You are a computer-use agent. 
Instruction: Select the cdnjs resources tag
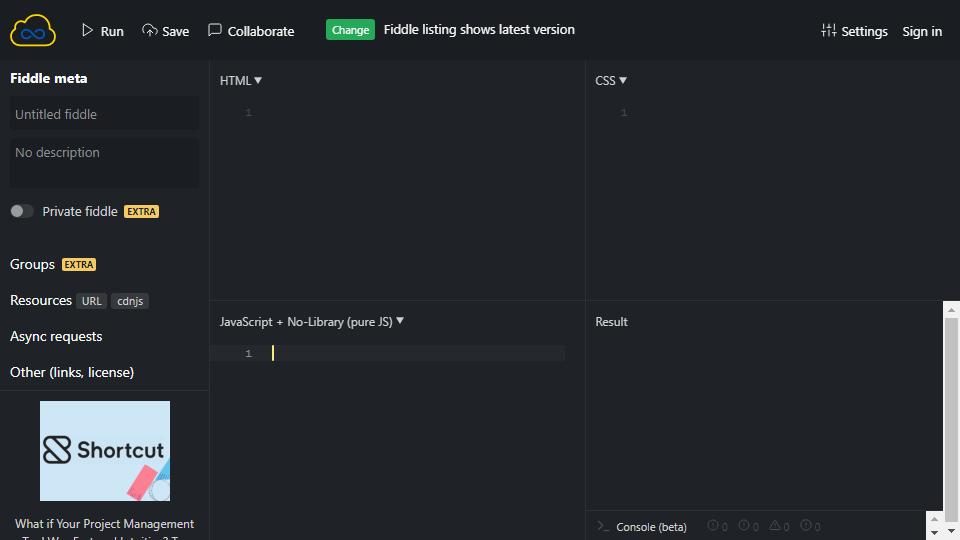(130, 301)
